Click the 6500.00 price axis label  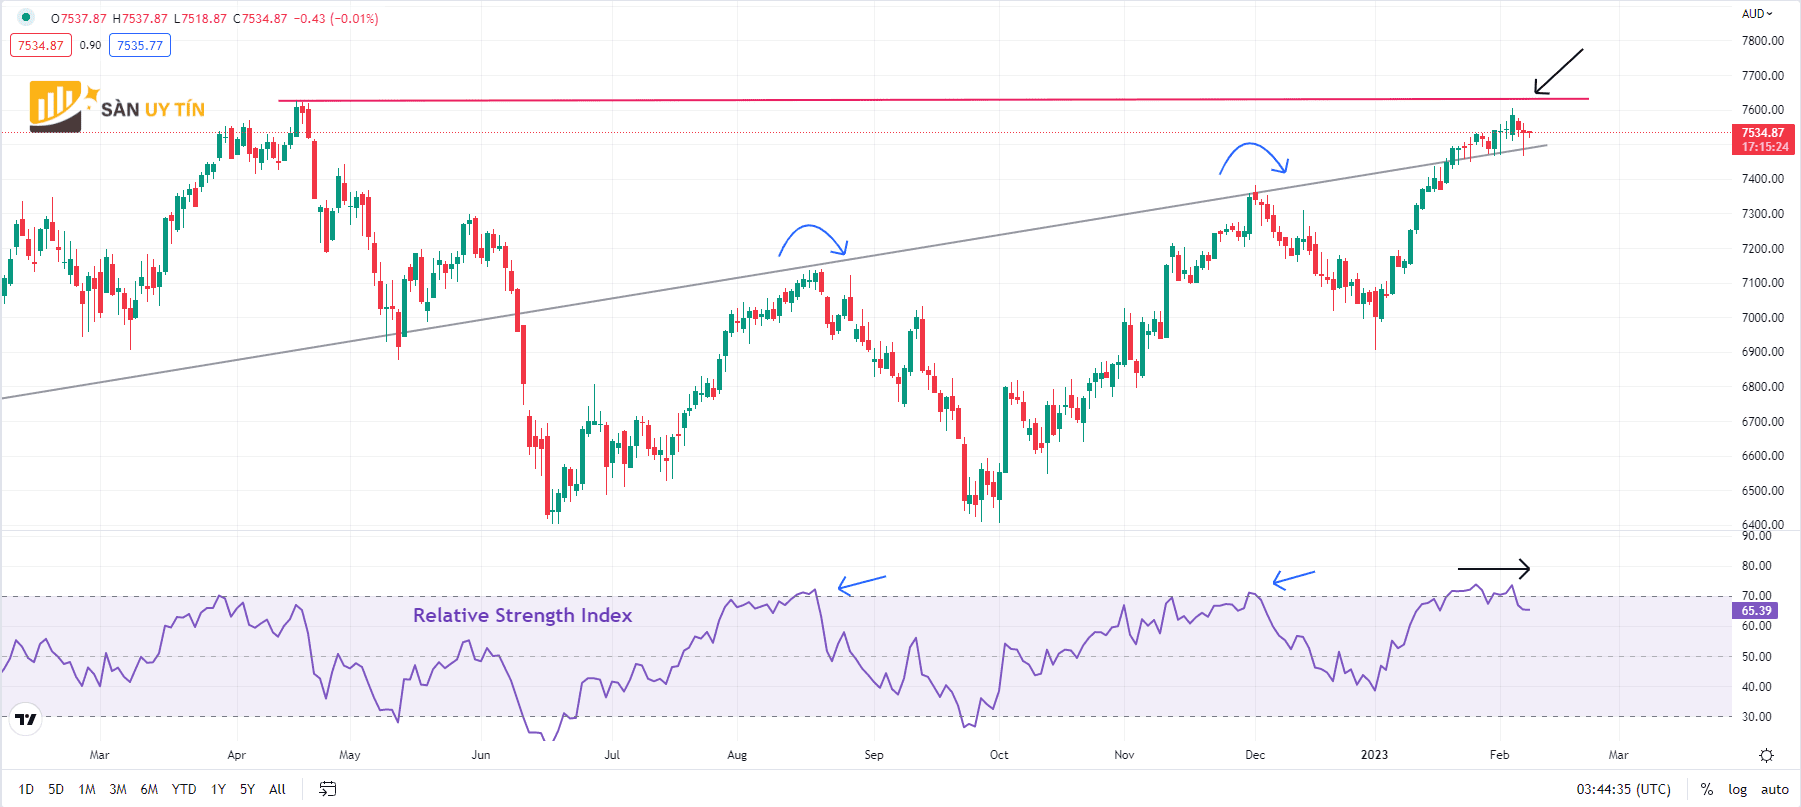click(x=1762, y=490)
